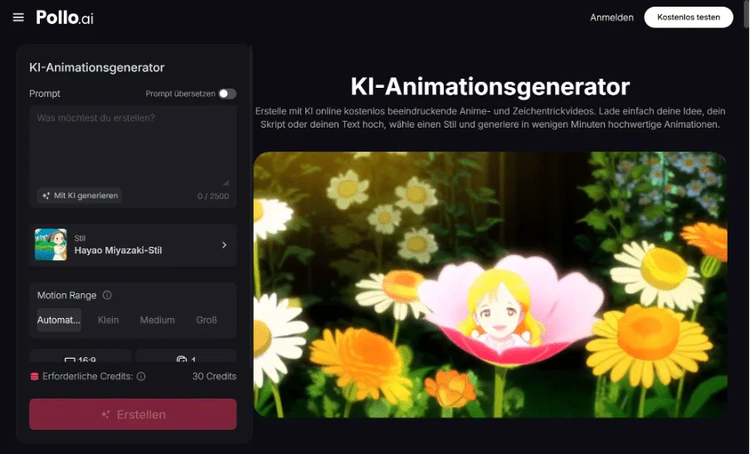Expand style options with the chevron arrow
The image size is (750, 454).
pyautogui.click(x=224, y=245)
